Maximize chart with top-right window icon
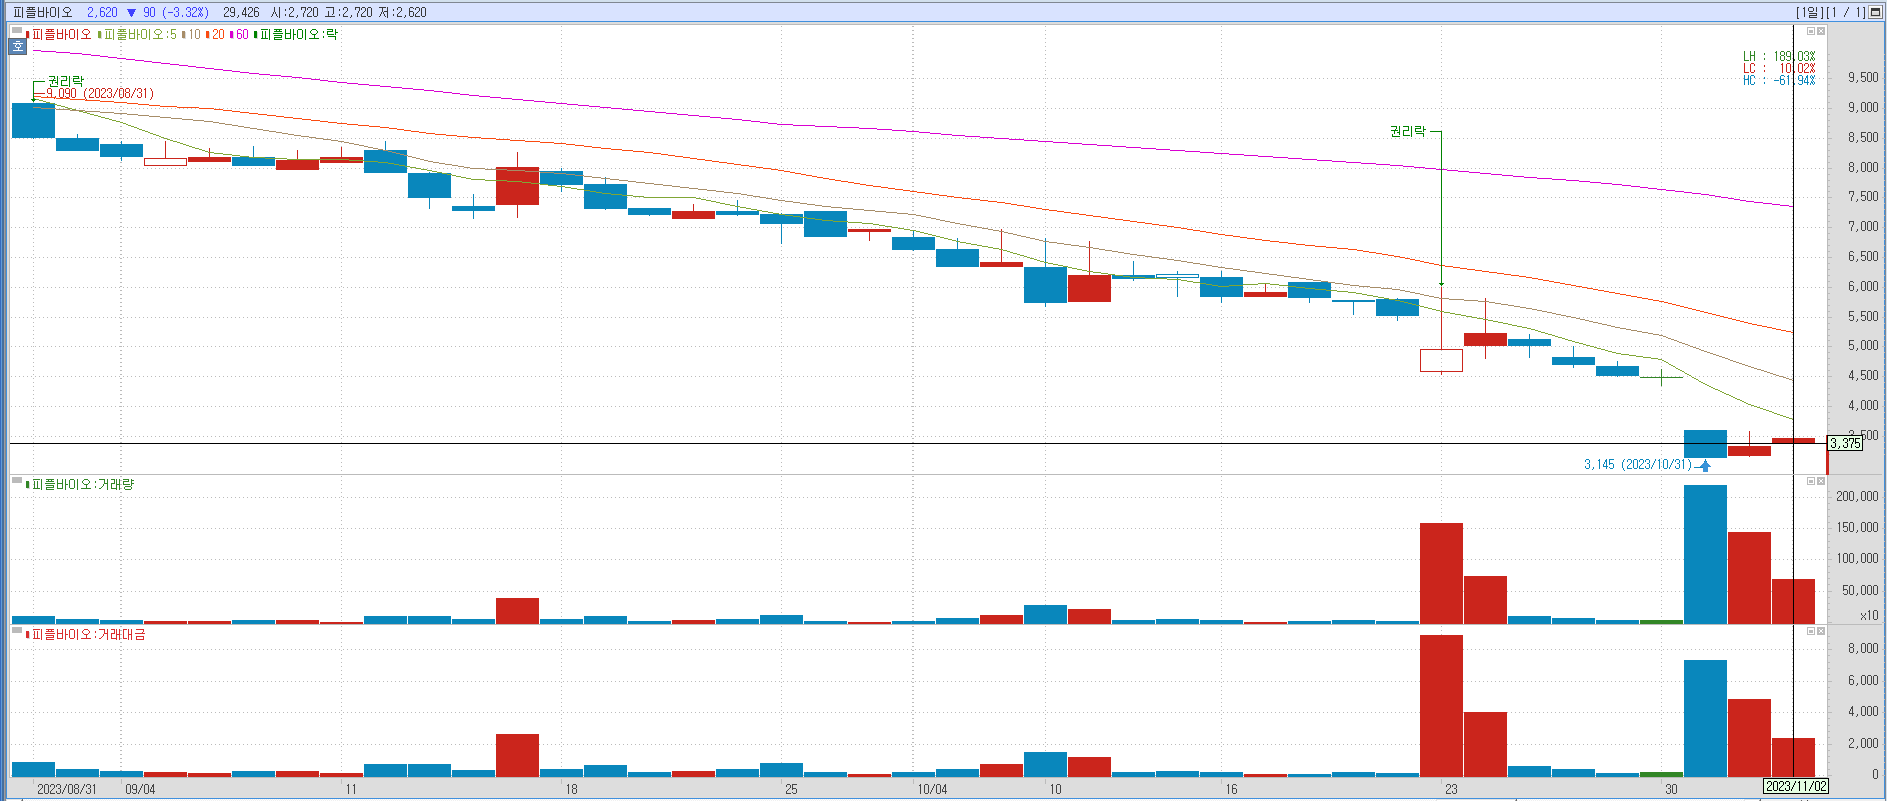 pyautogui.click(x=1876, y=12)
